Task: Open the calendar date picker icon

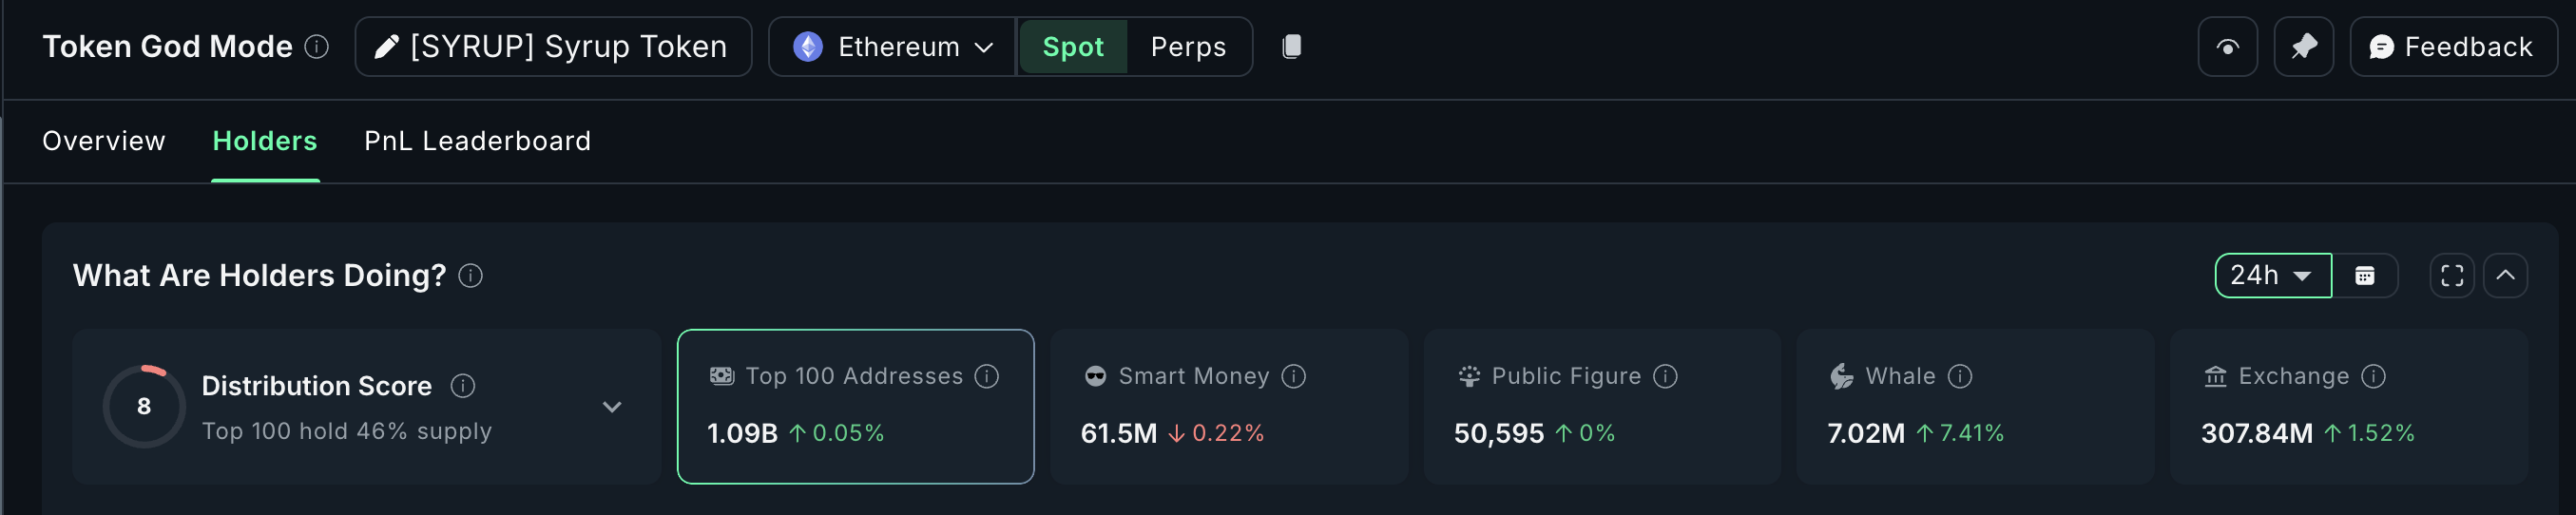Action: point(2364,276)
